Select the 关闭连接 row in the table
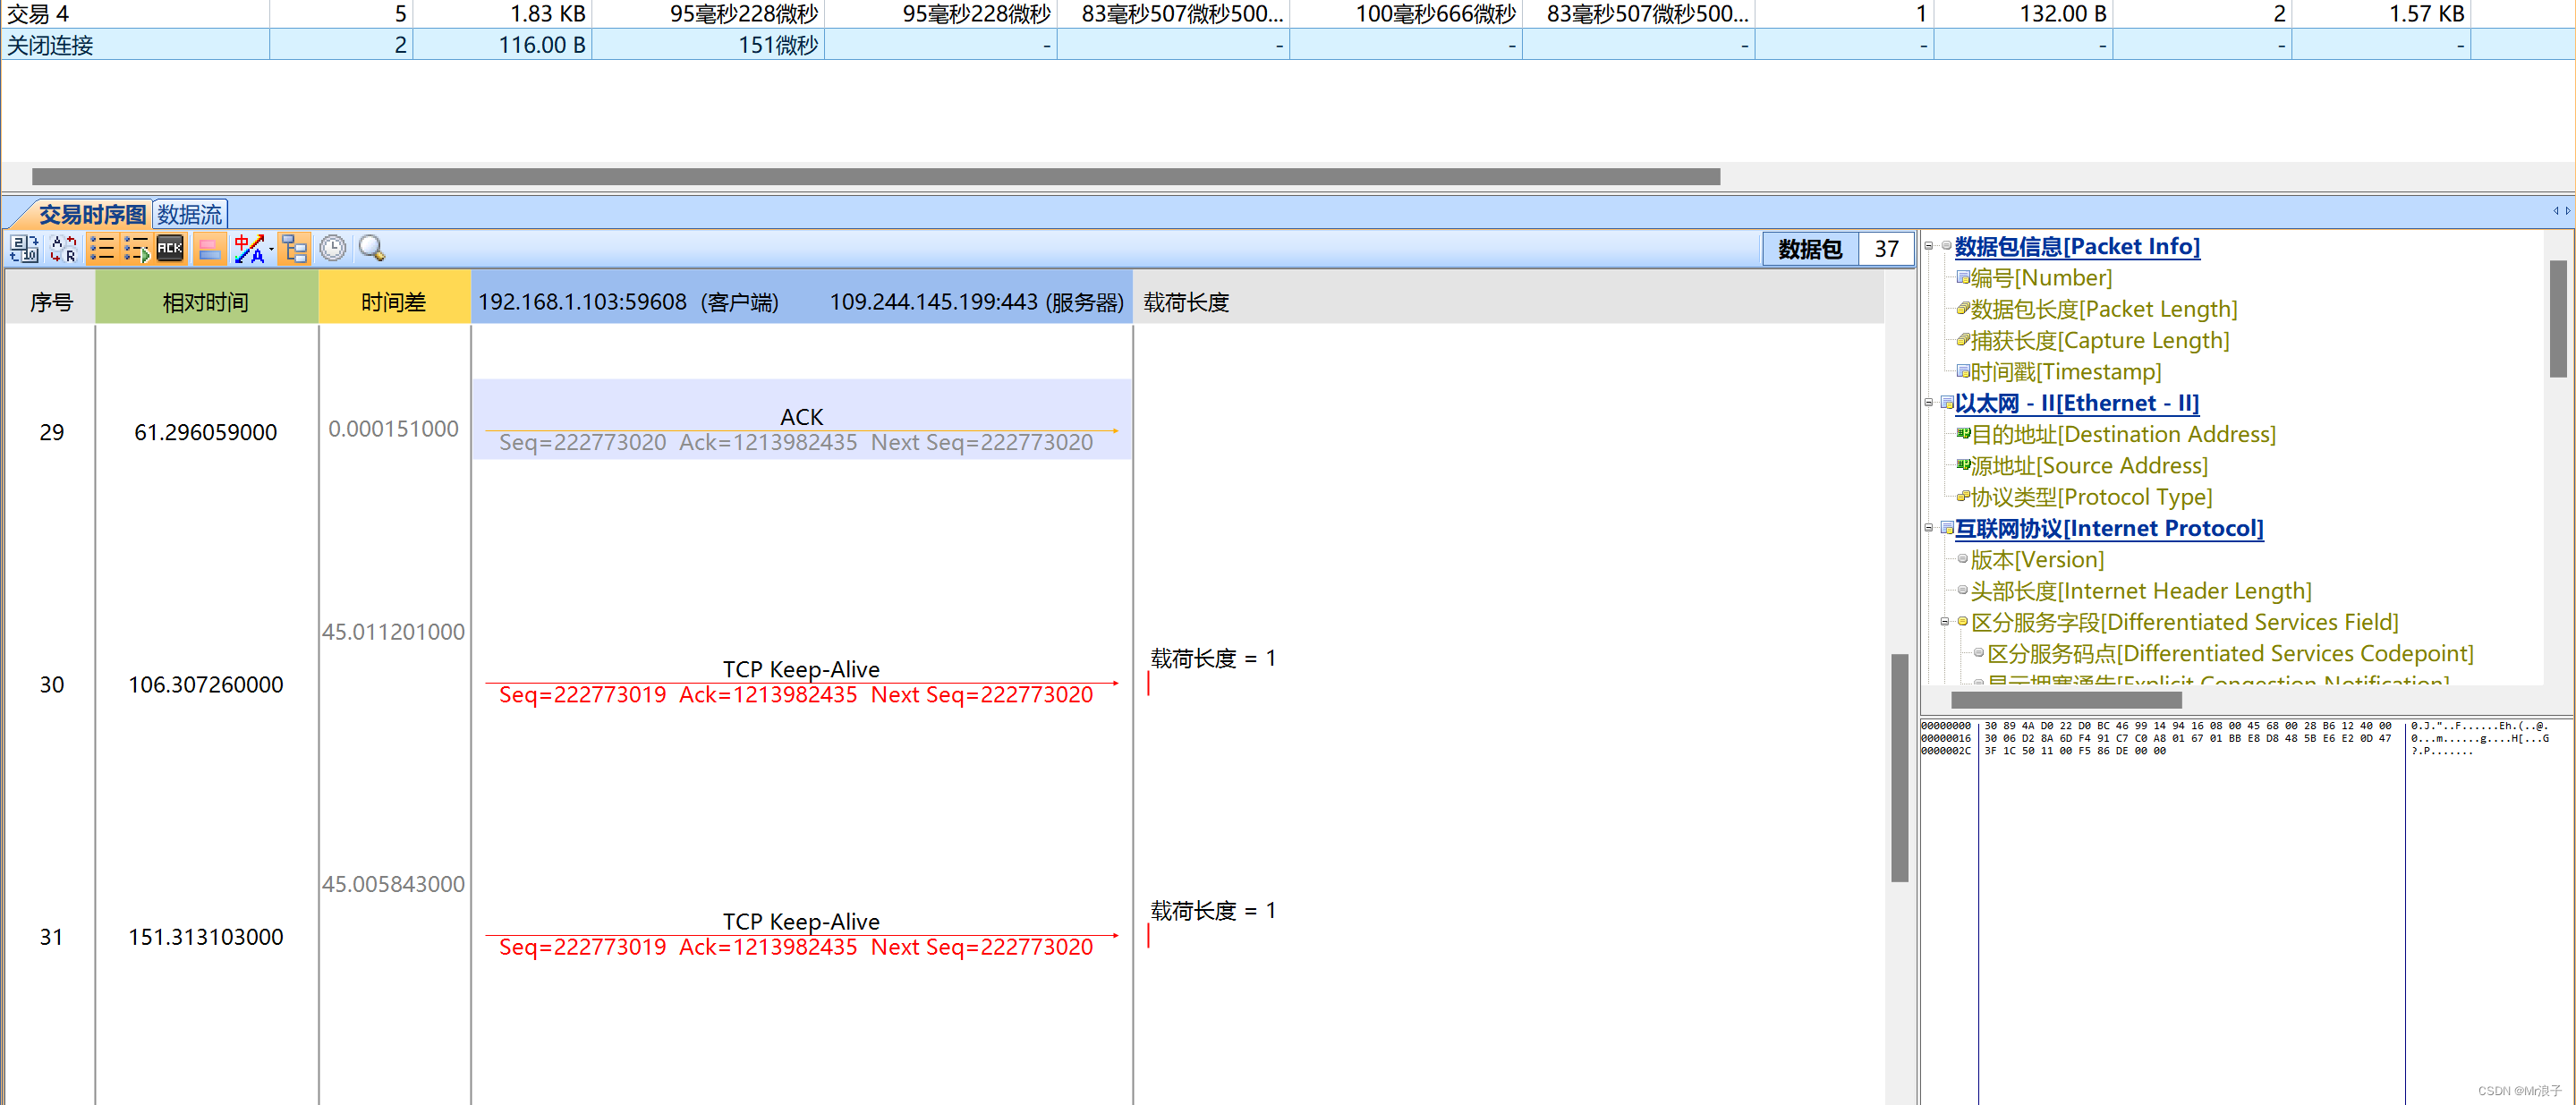Screen dimensions: 2576x1105 (x=51, y=45)
